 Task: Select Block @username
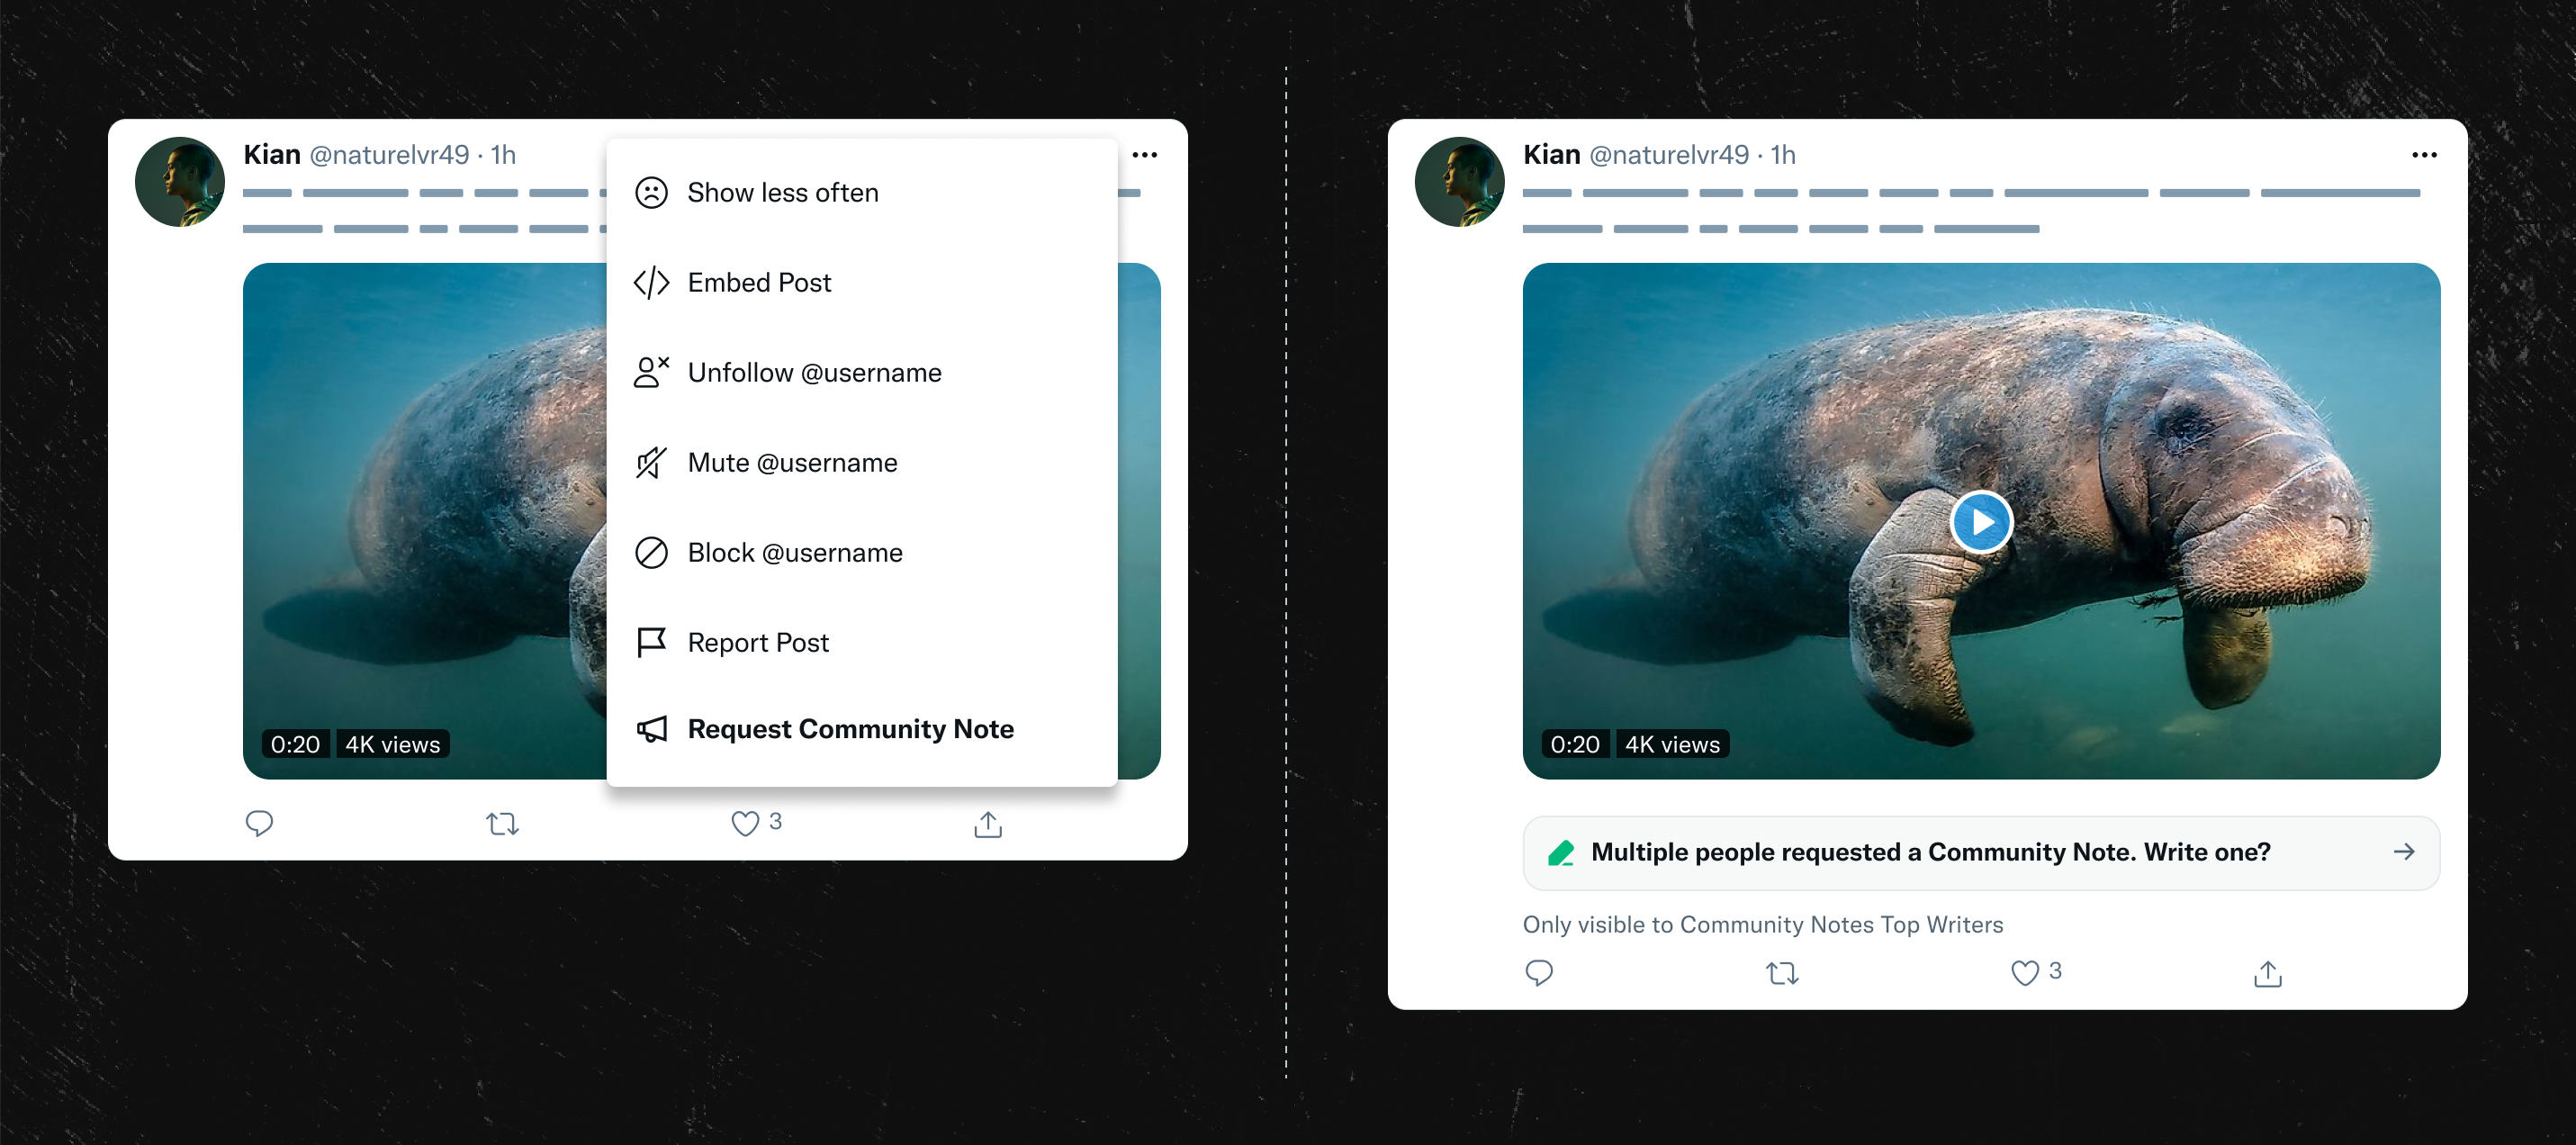(x=794, y=553)
